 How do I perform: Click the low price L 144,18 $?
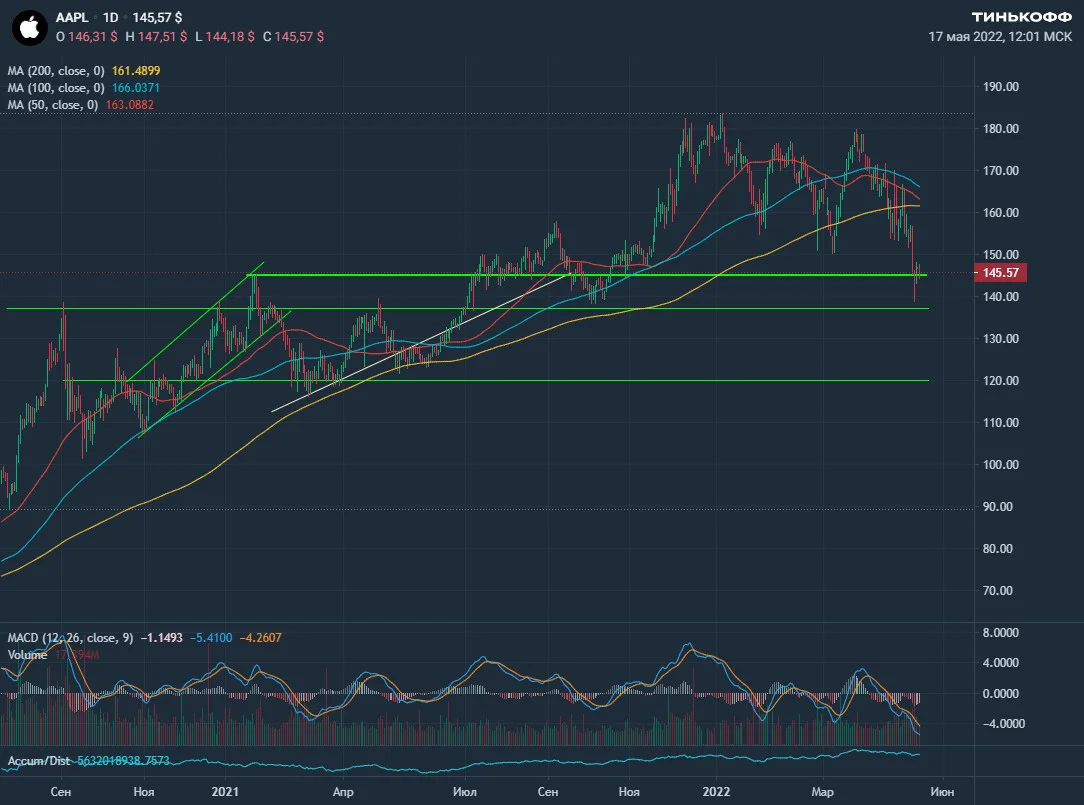[225, 37]
